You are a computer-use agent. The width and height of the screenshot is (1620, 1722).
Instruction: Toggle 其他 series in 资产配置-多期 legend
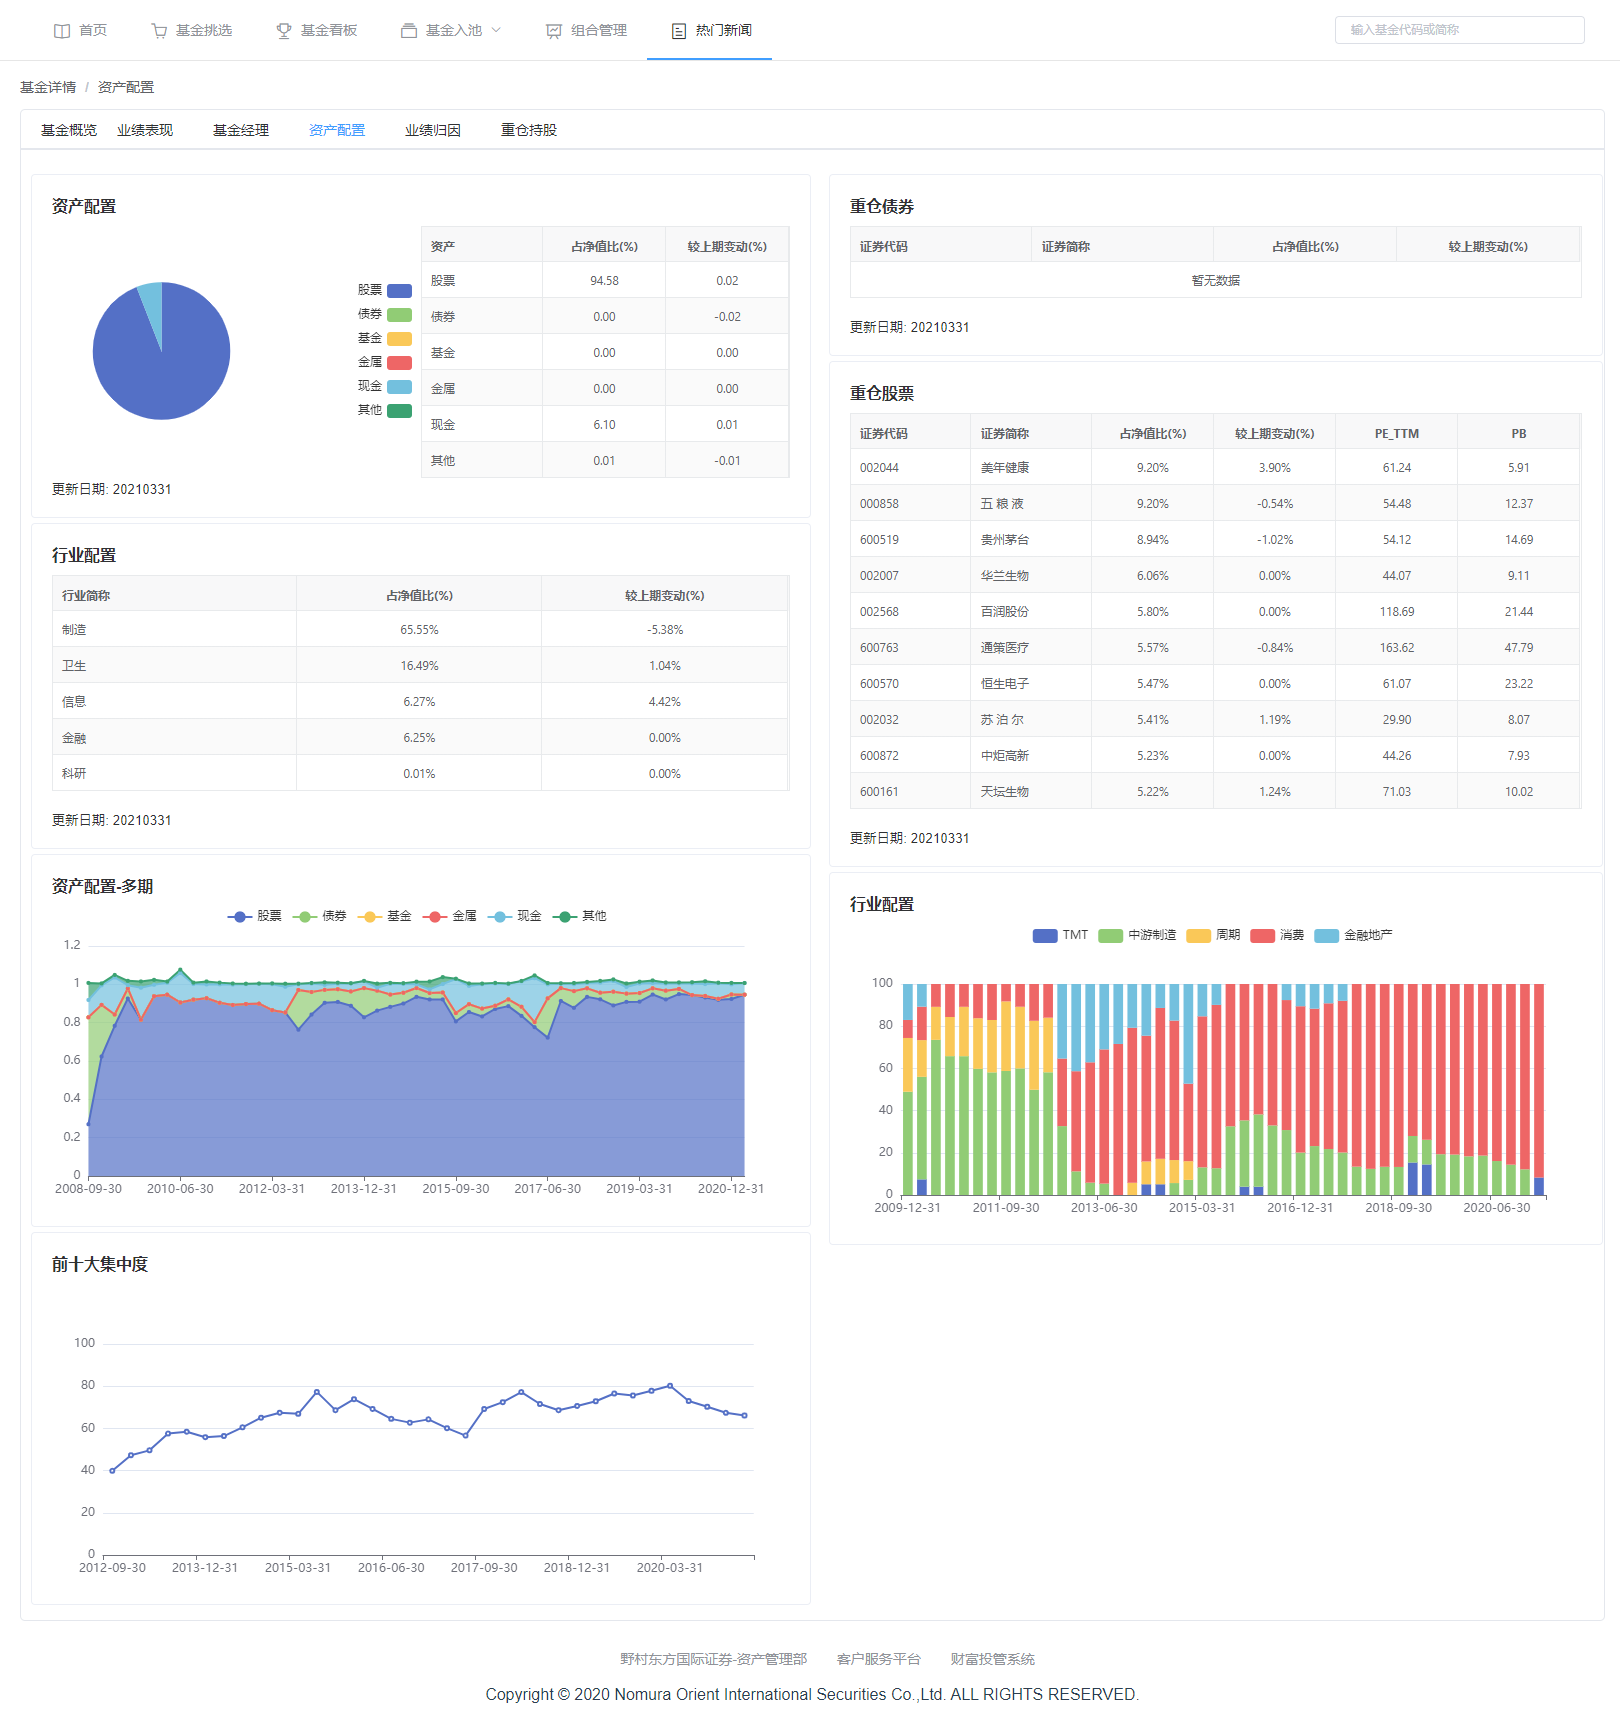580,916
